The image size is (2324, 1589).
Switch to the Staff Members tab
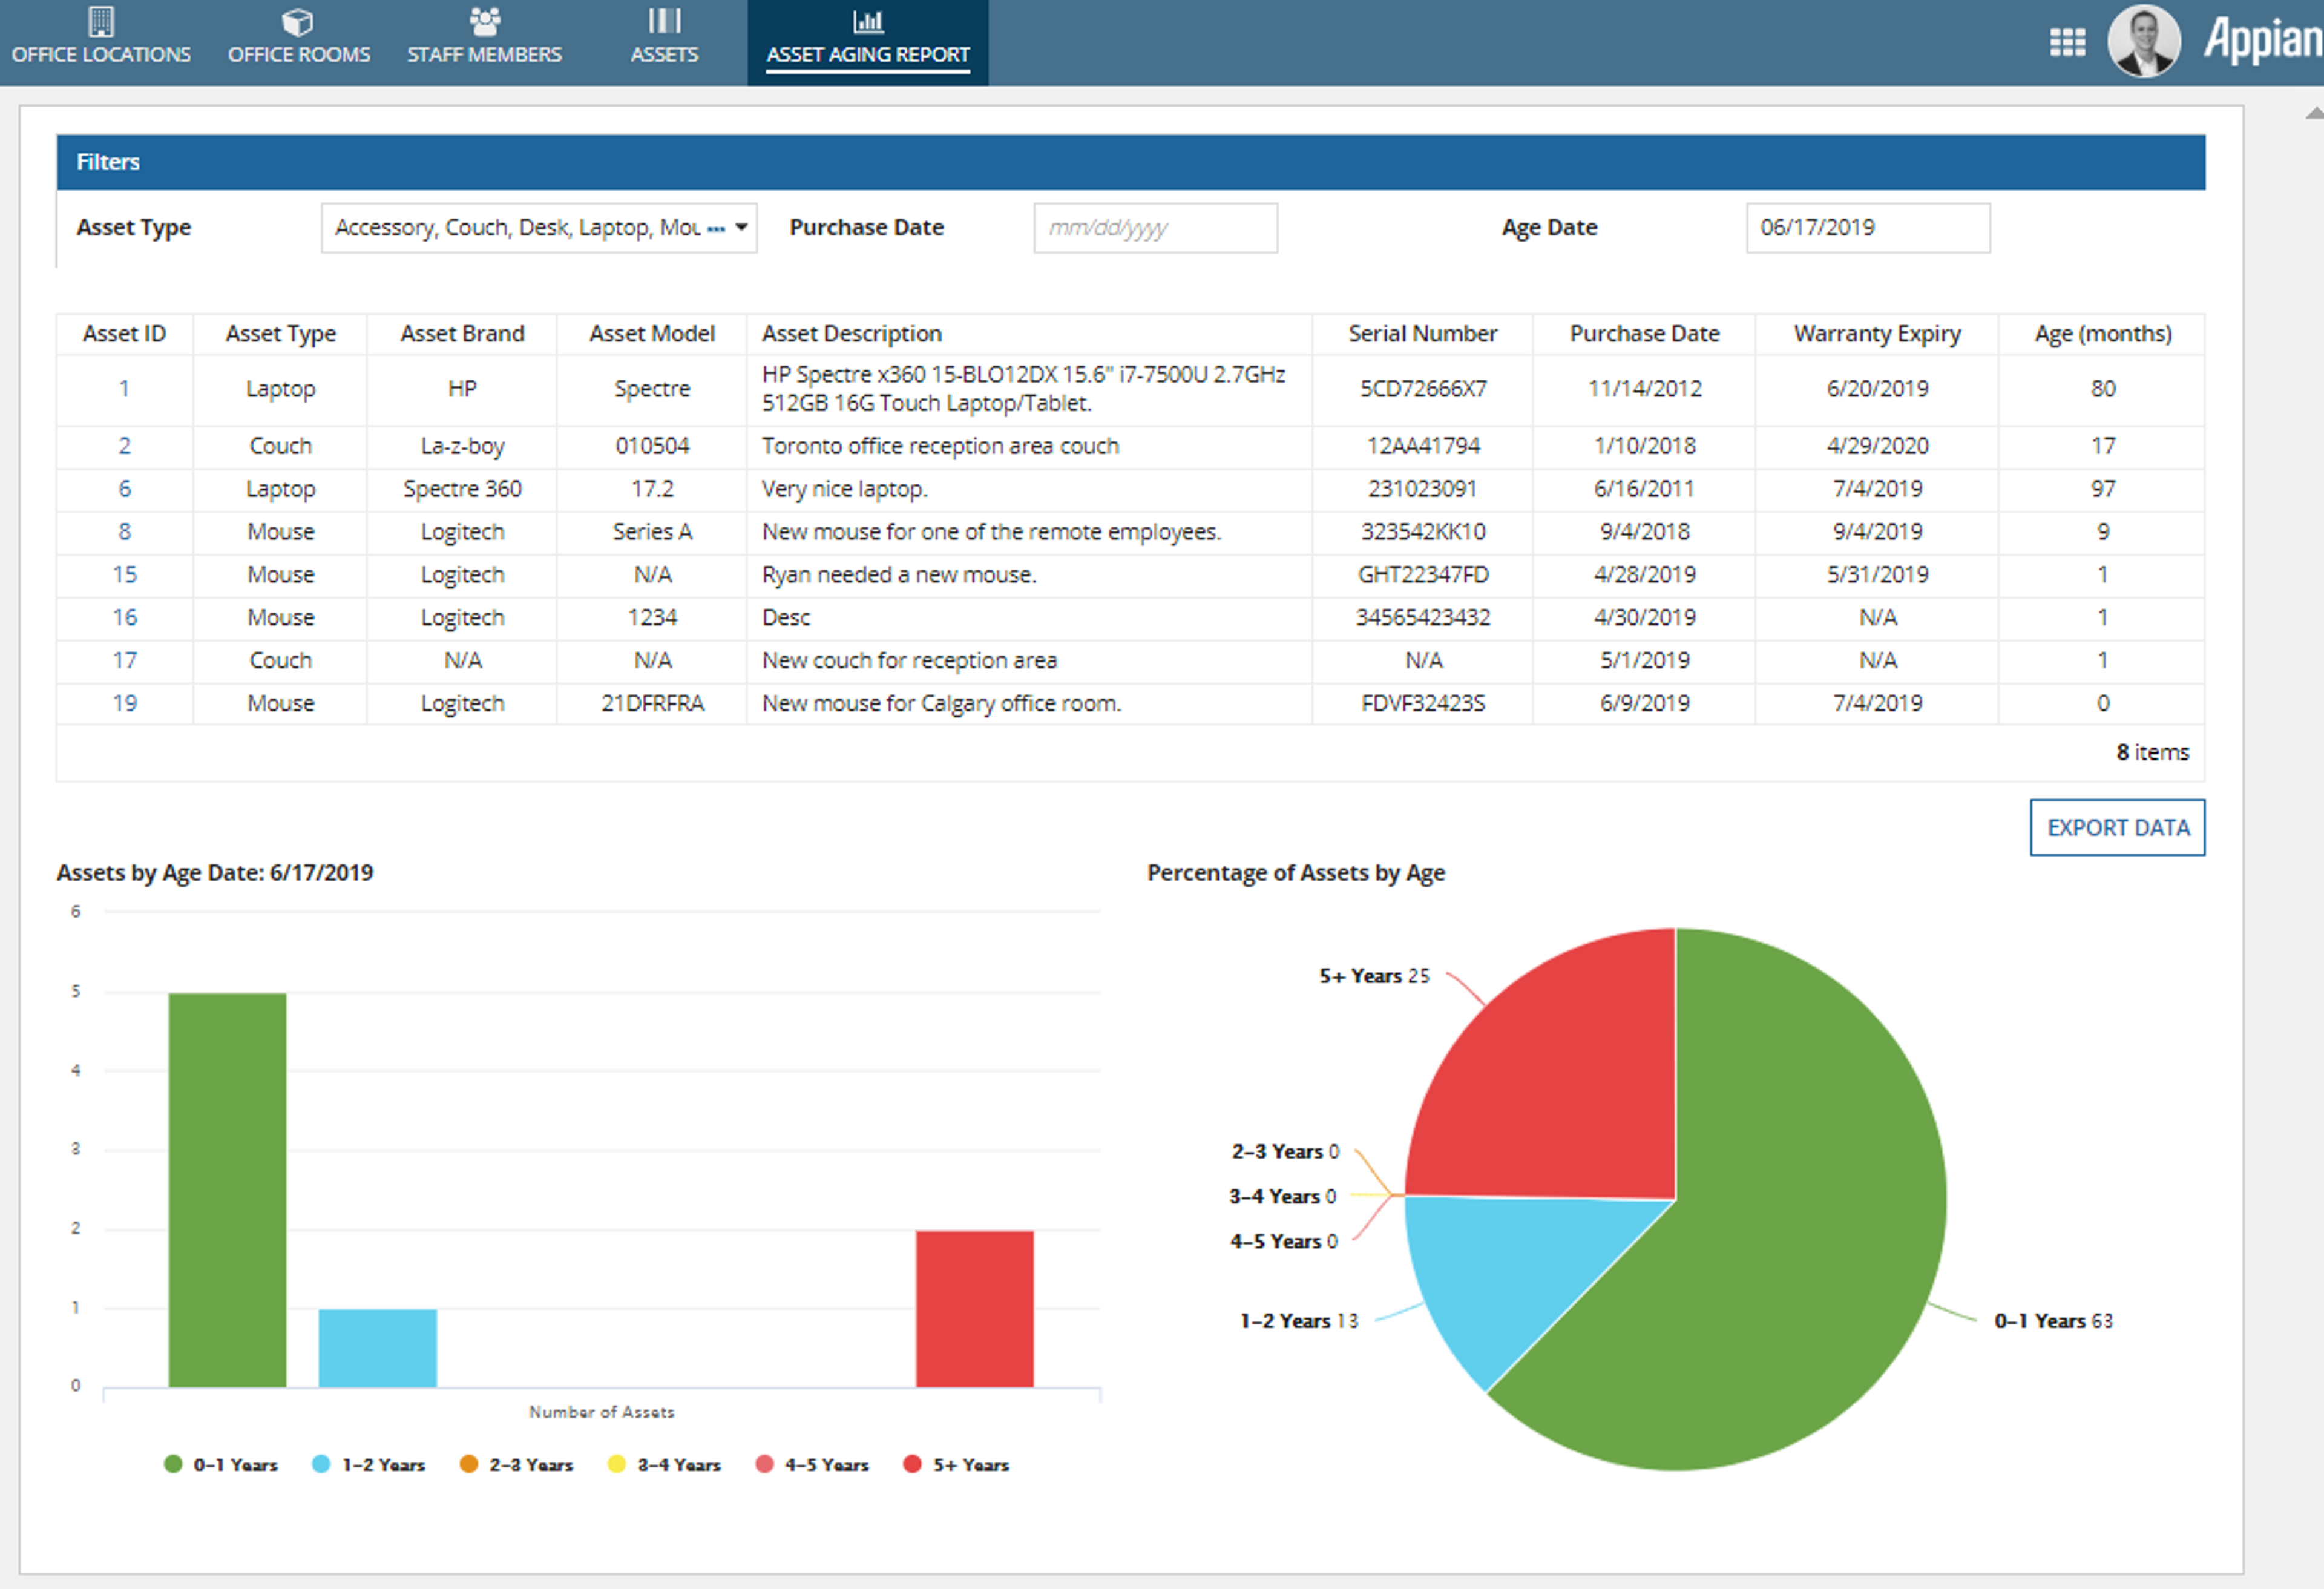[485, 43]
